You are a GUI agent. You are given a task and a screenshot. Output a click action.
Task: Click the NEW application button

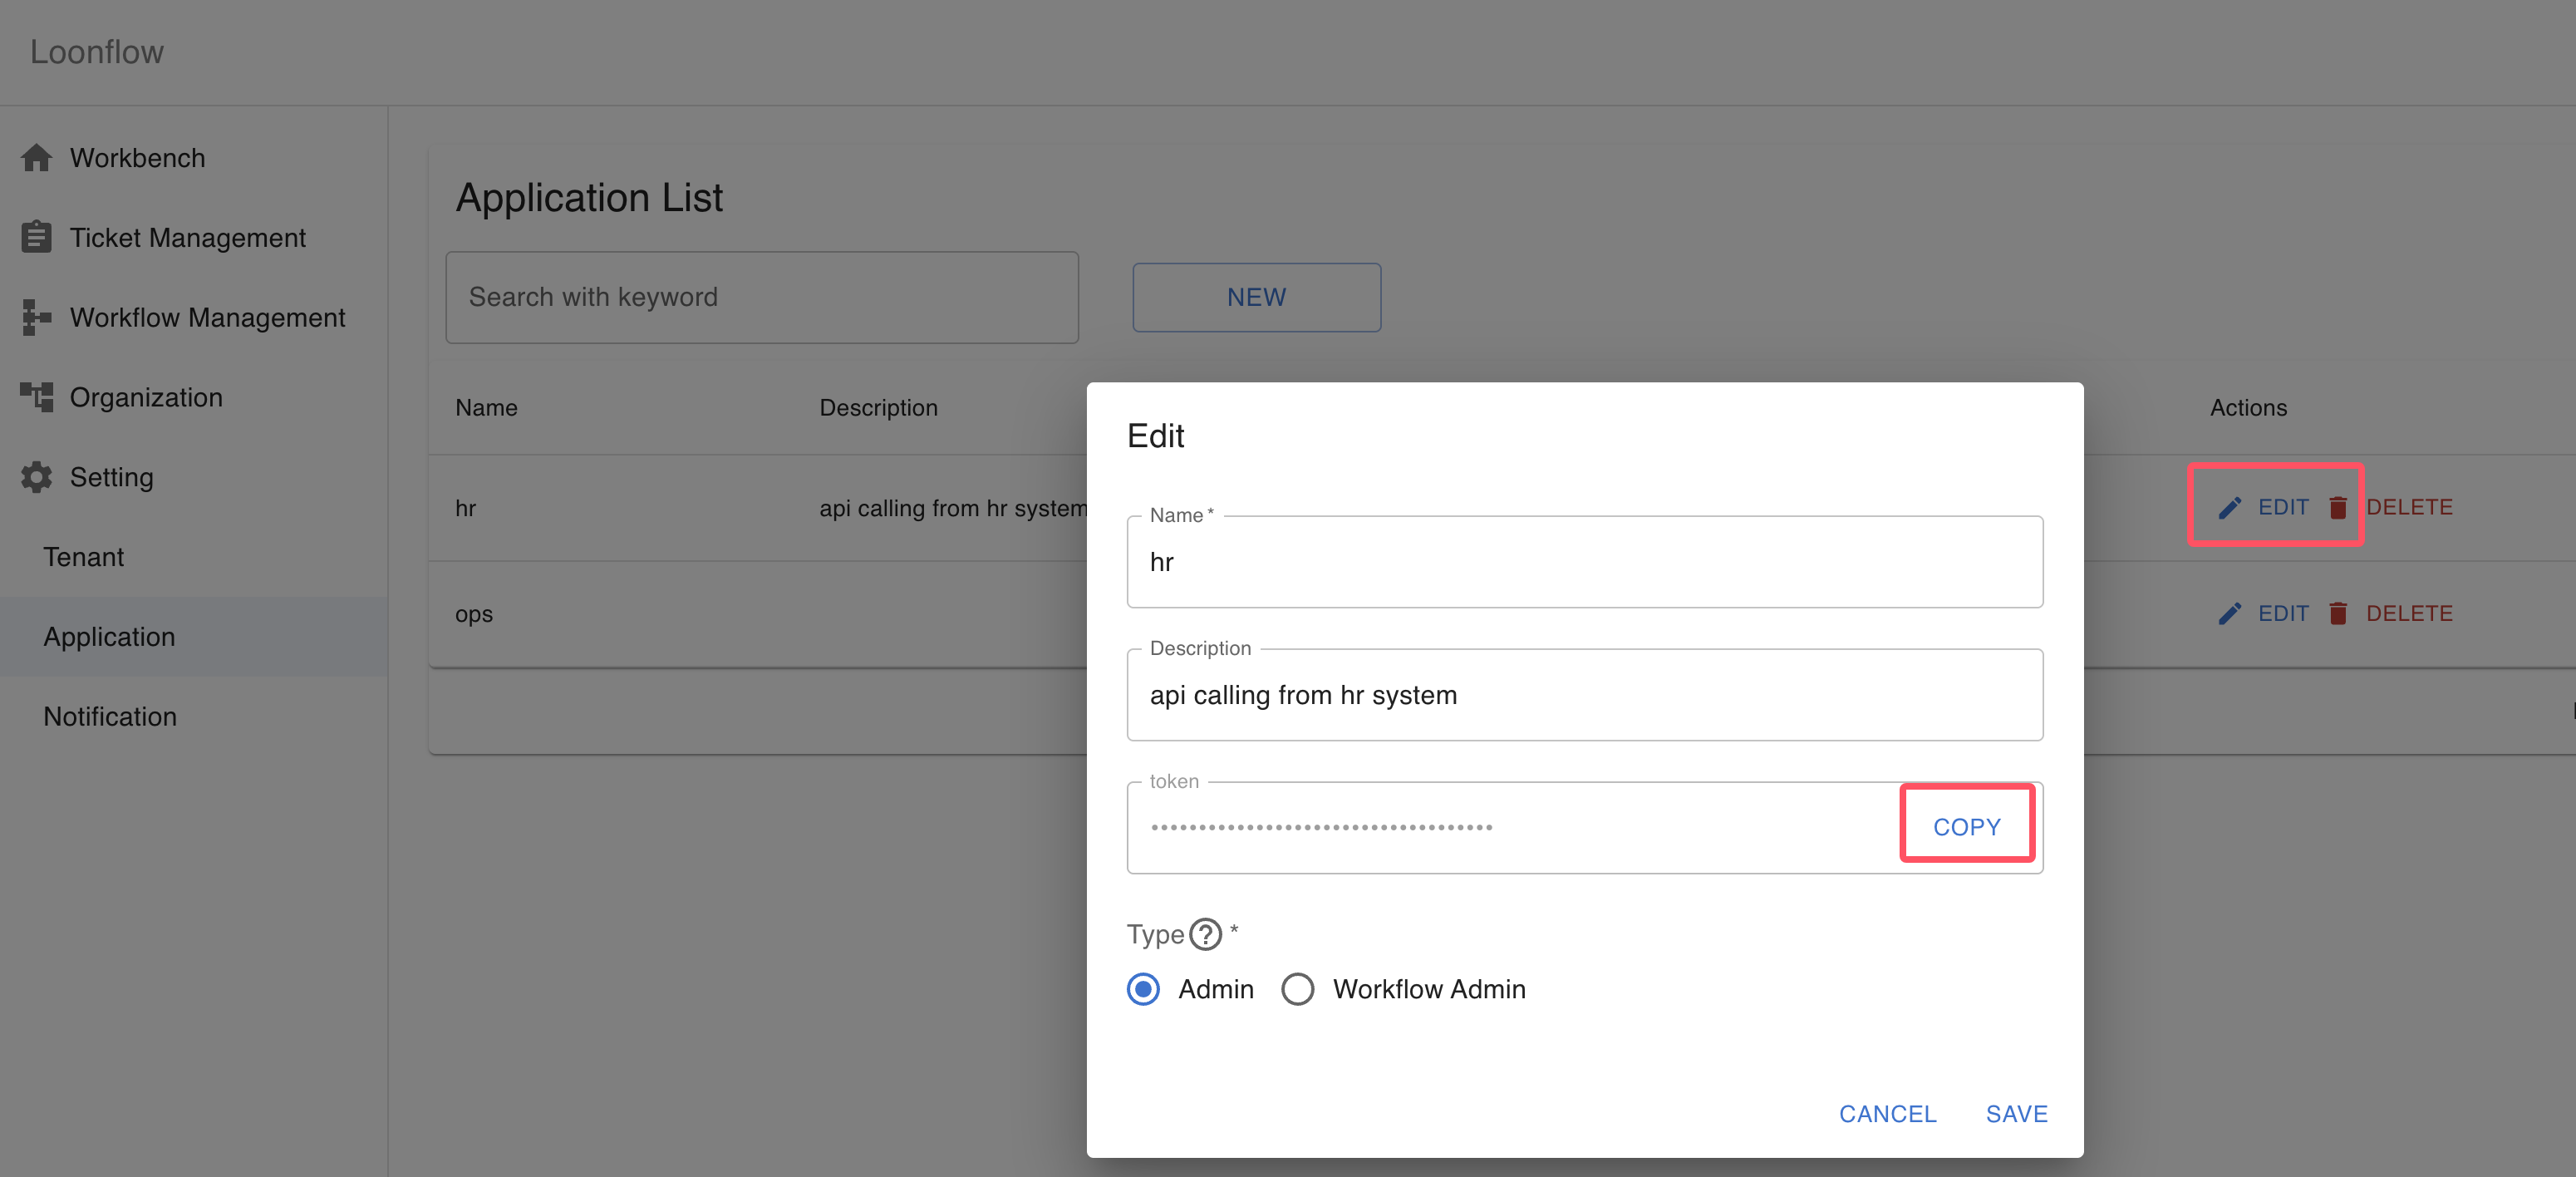point(1256,297)
